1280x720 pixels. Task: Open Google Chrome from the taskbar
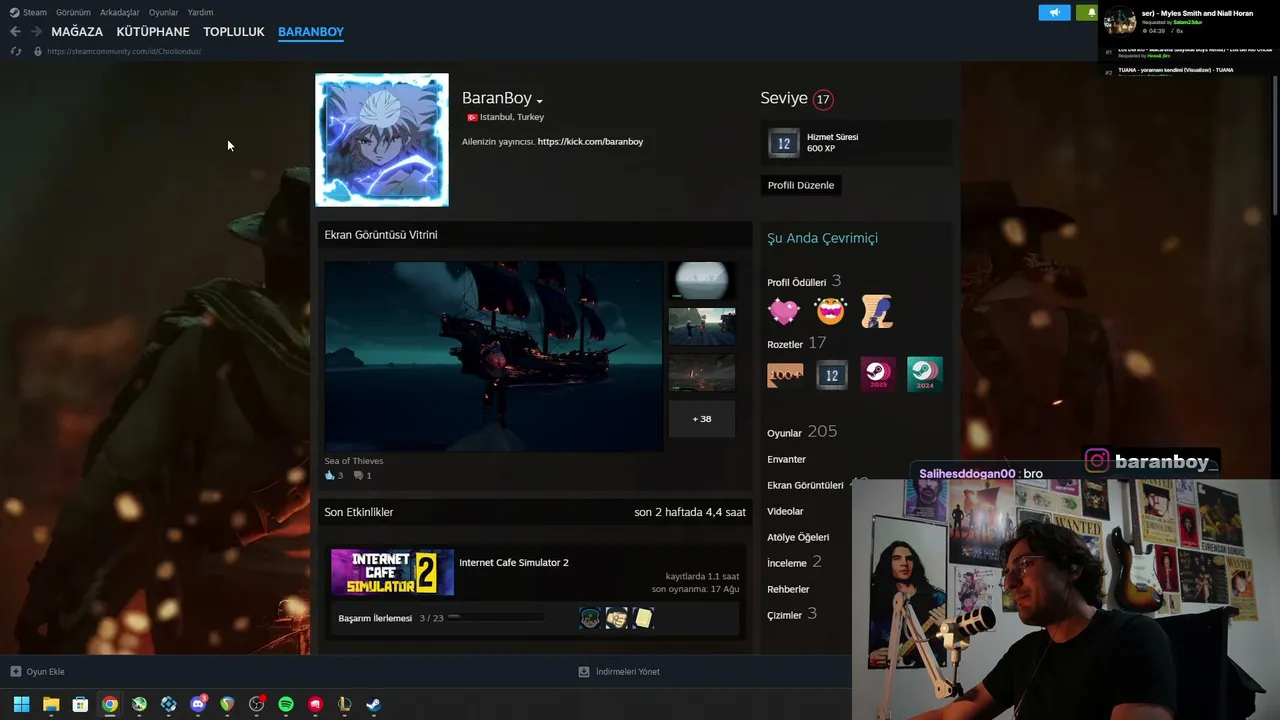pyautogui.click(x=110, y=704)
